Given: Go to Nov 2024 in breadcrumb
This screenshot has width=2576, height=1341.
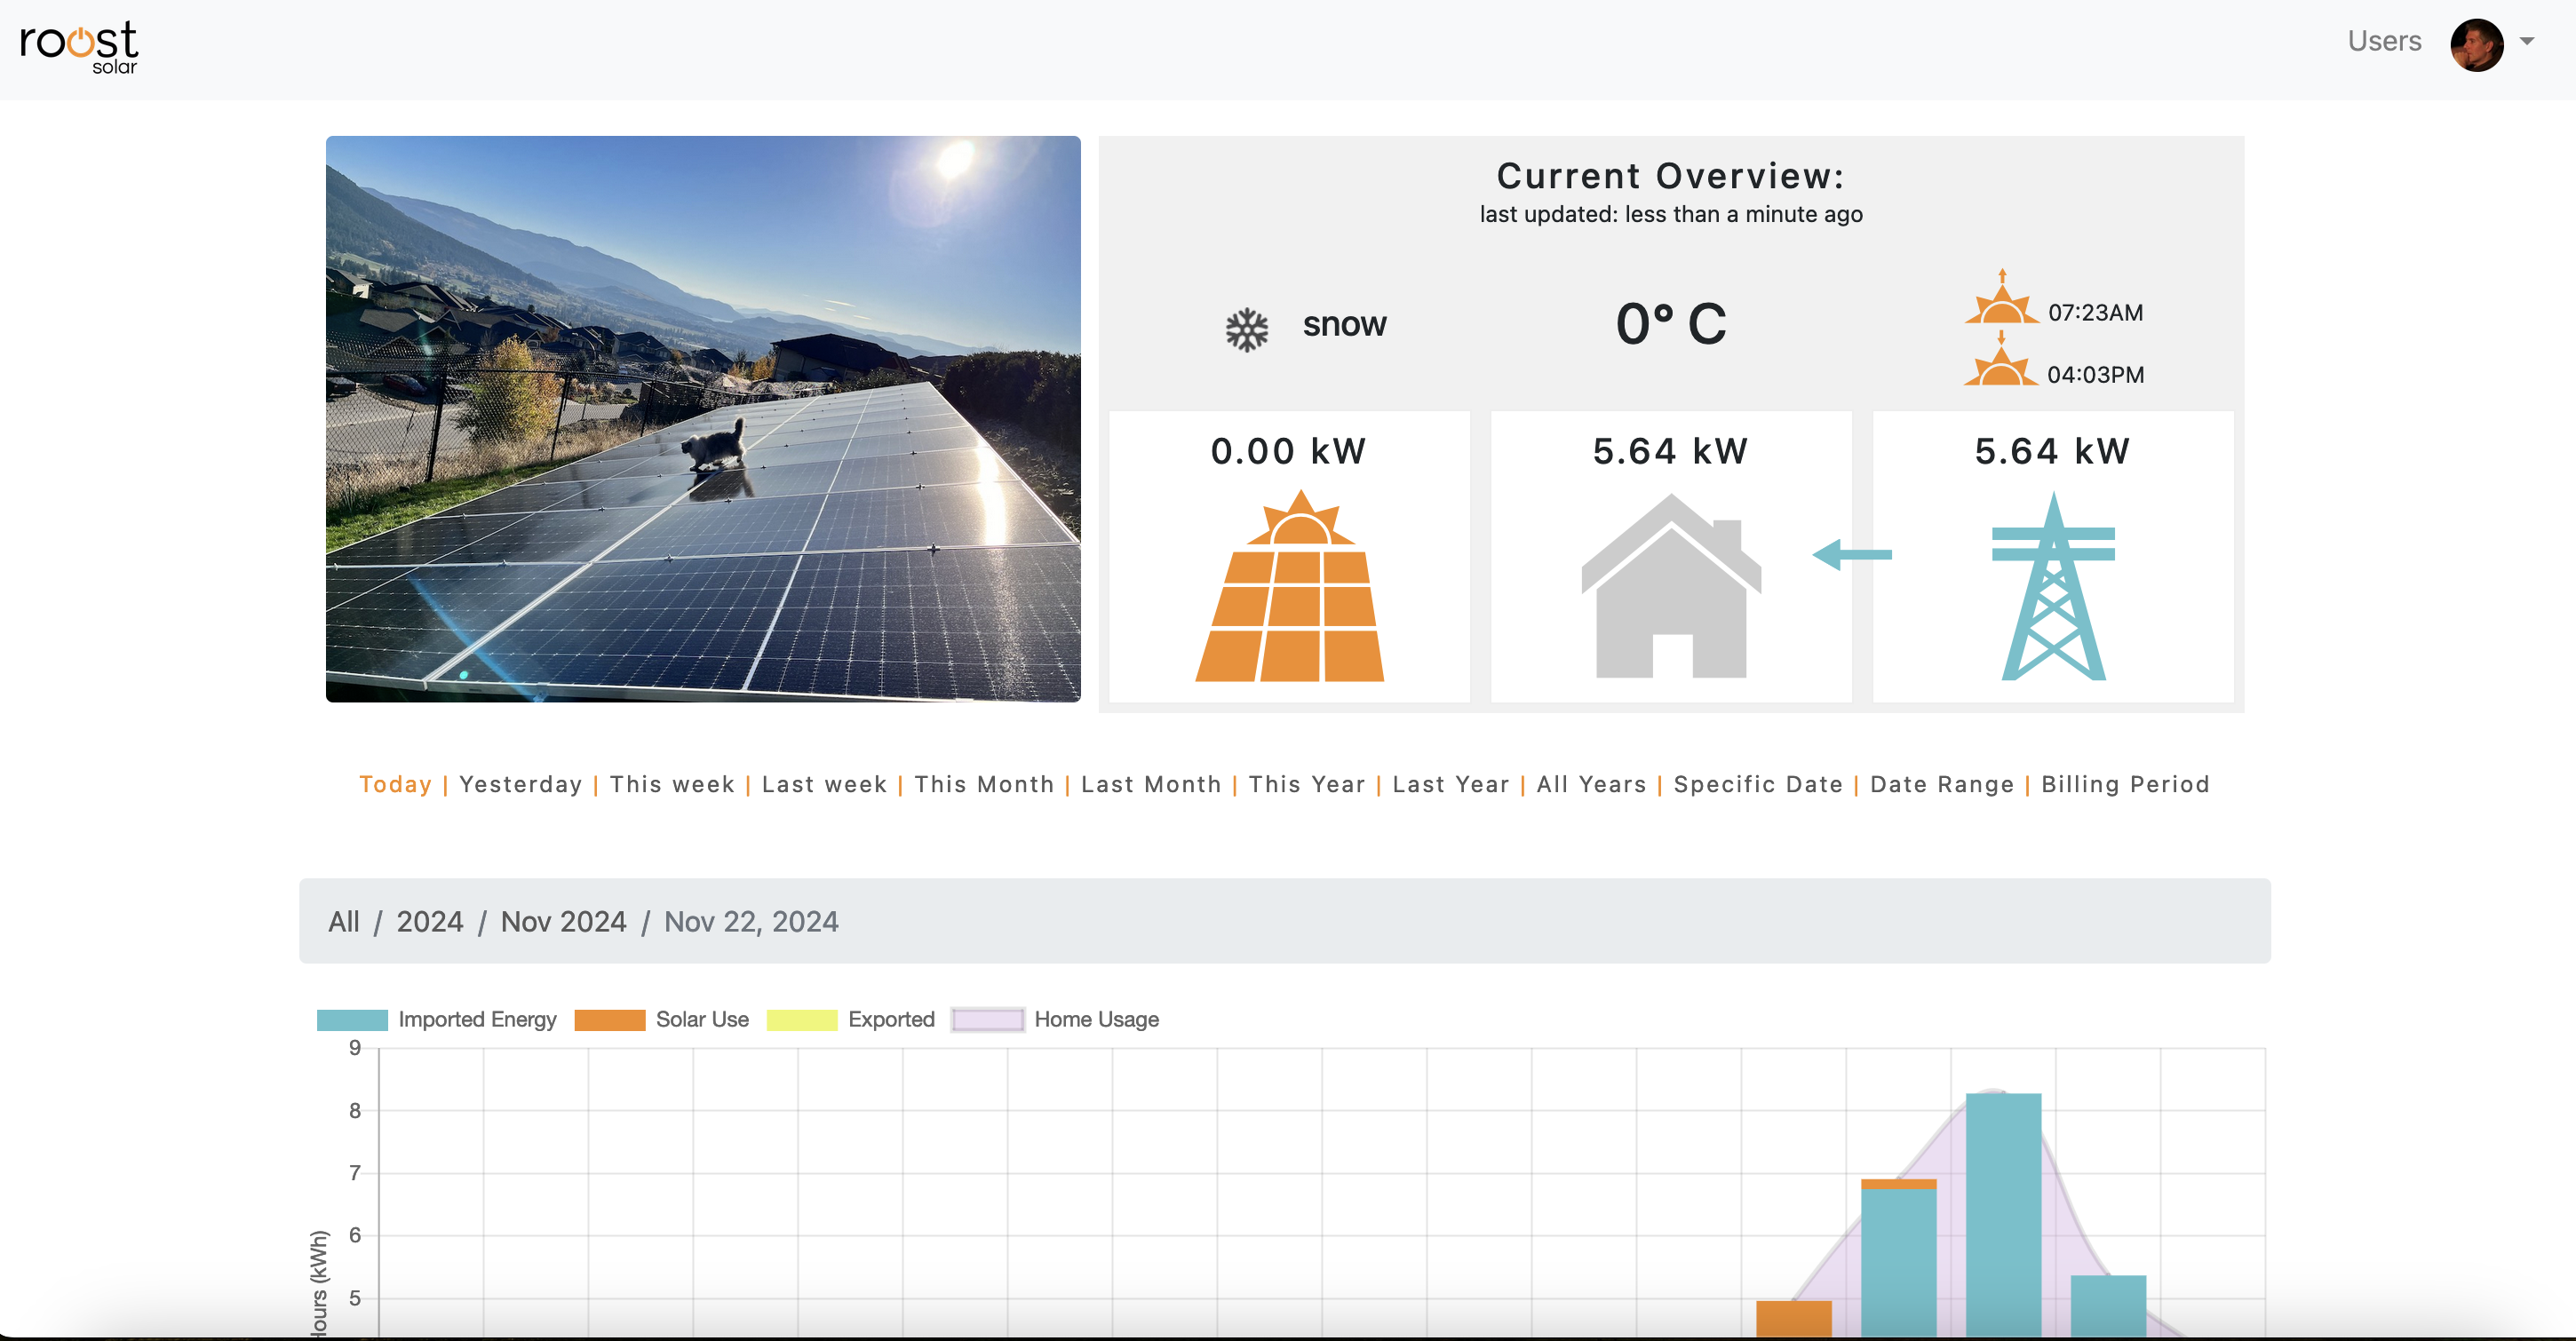Looking at the screenshot, I should point(564,921).
